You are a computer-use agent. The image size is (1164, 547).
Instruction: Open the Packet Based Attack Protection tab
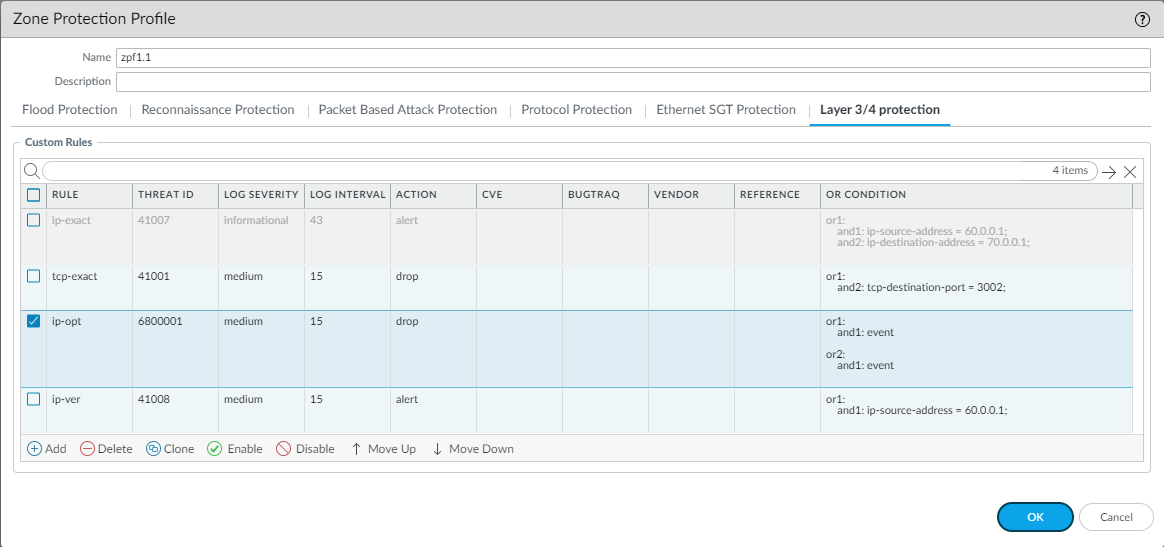[407, 110]
